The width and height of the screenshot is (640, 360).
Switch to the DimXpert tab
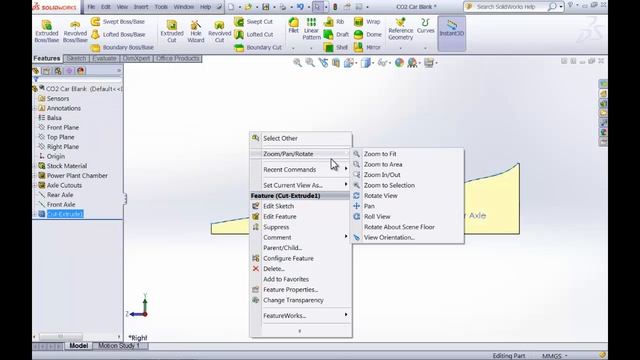(x=136, y=59)
